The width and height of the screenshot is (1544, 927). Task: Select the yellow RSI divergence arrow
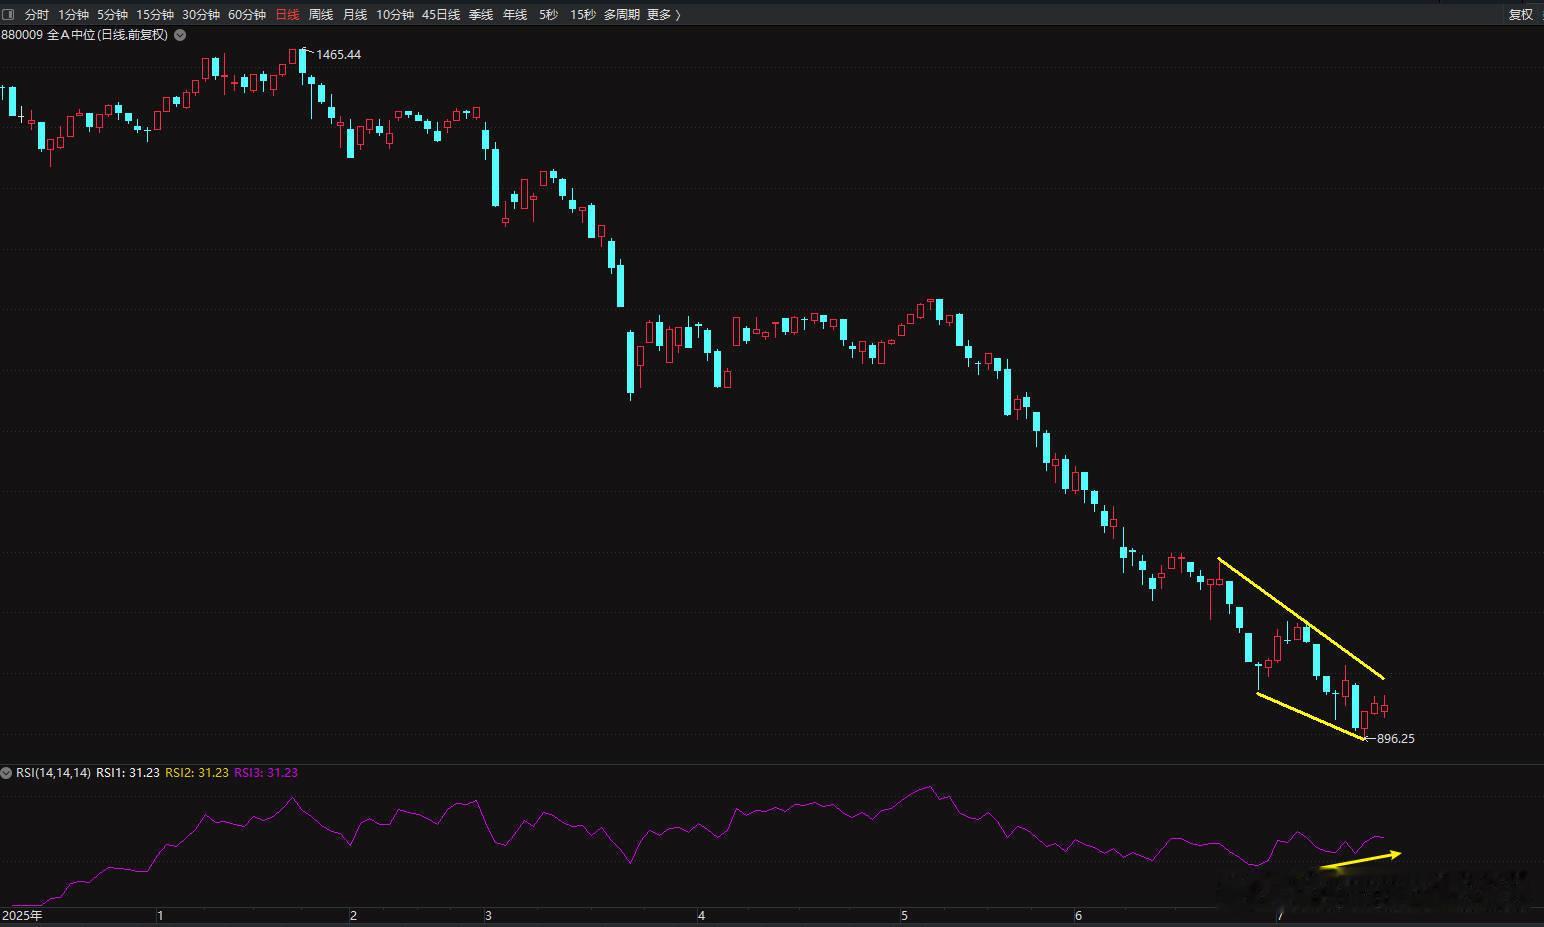pos(1361,859)
